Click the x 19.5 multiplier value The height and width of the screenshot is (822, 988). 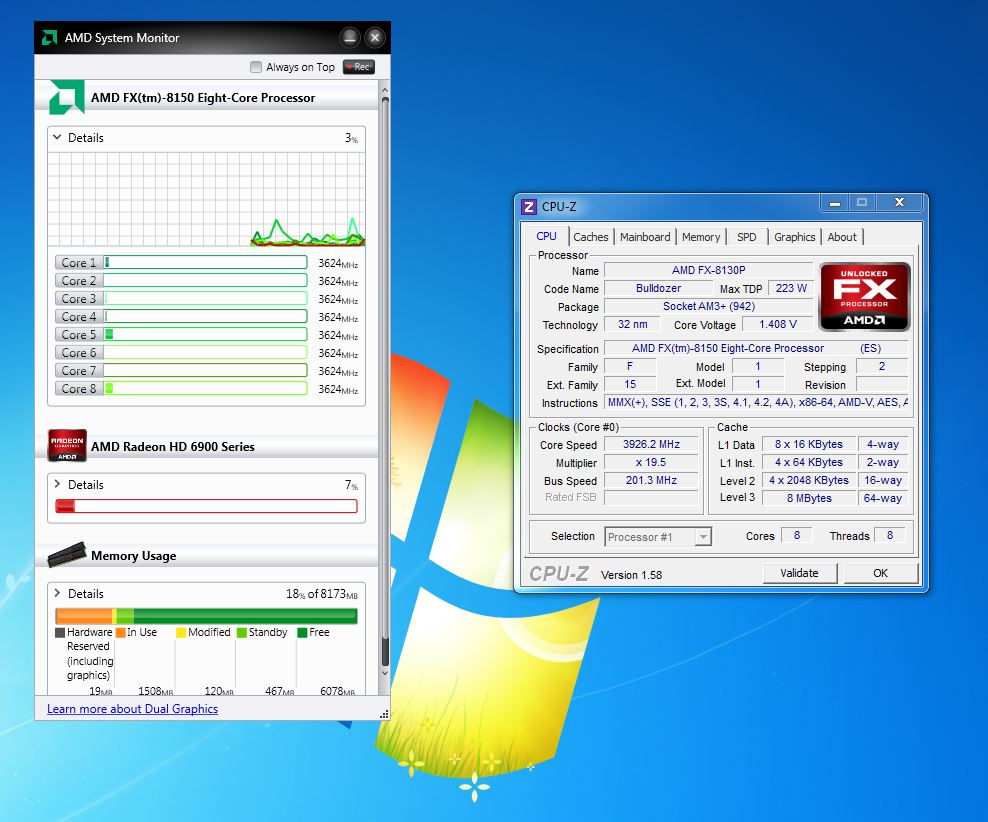pyautogui.click(x=652, y=462)
